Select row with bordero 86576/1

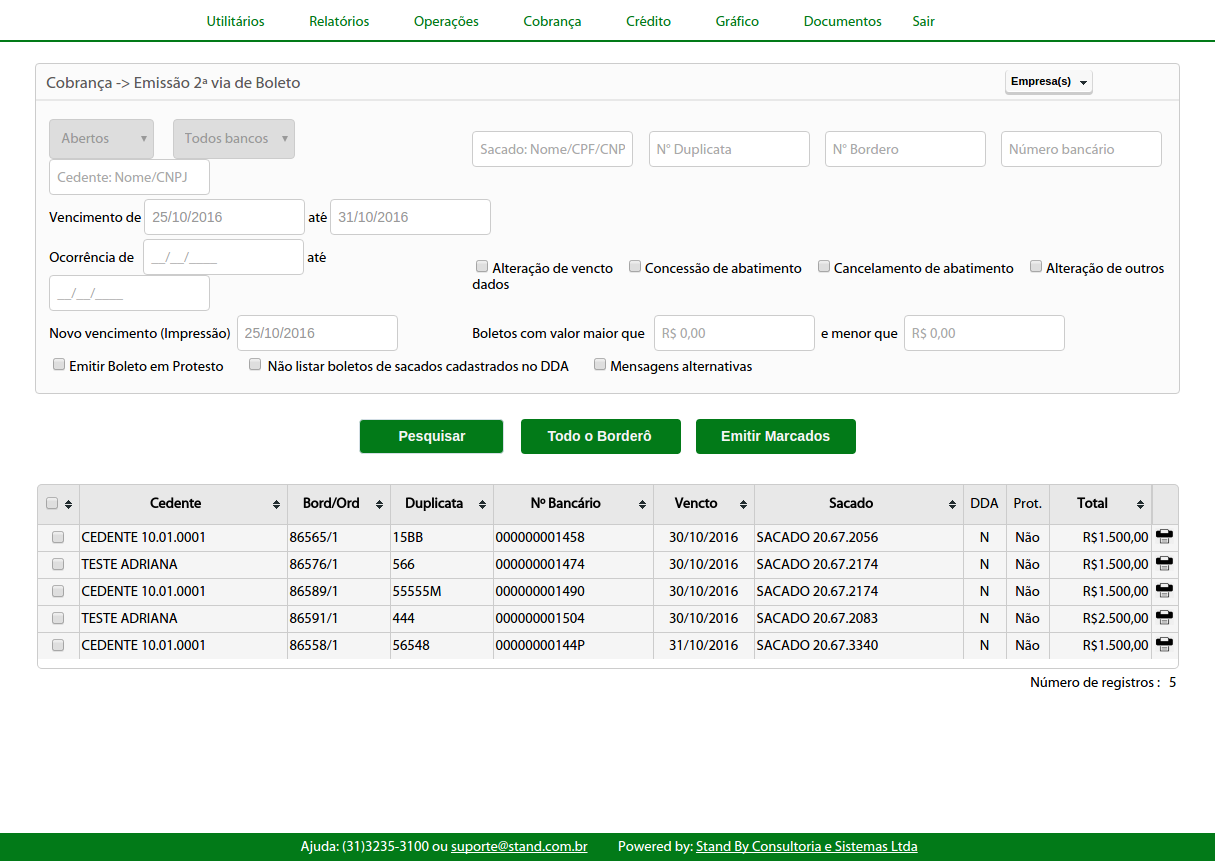[58, 564]
